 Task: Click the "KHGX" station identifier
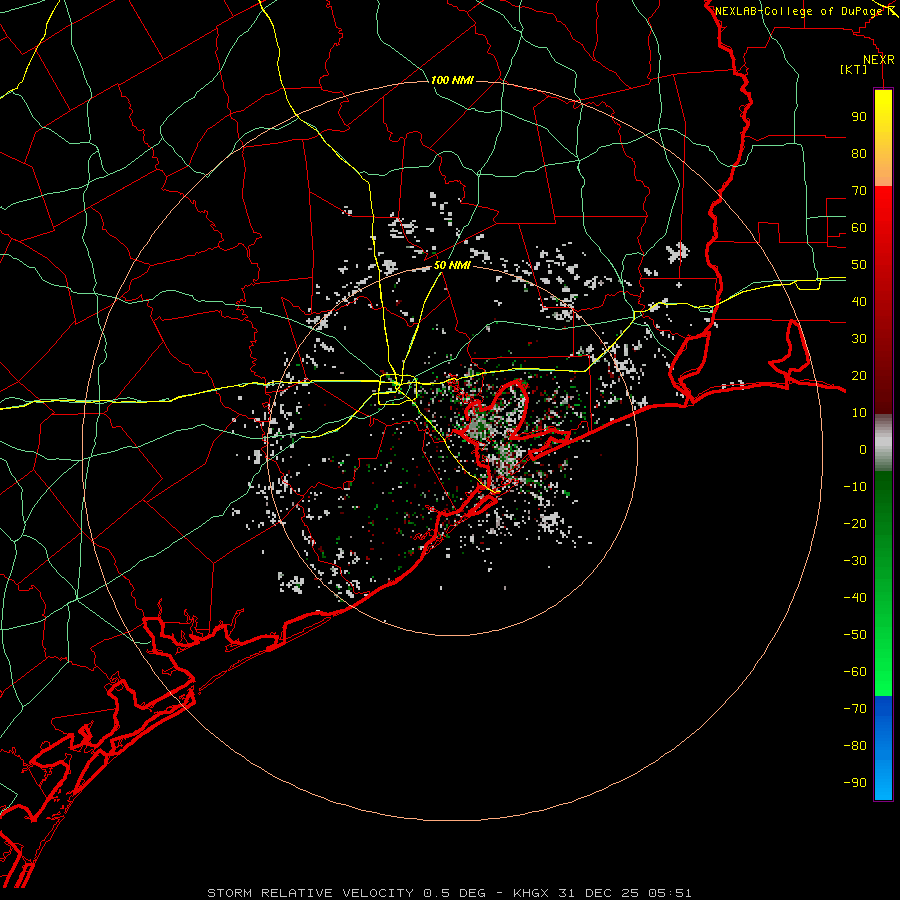coord(532,893)
